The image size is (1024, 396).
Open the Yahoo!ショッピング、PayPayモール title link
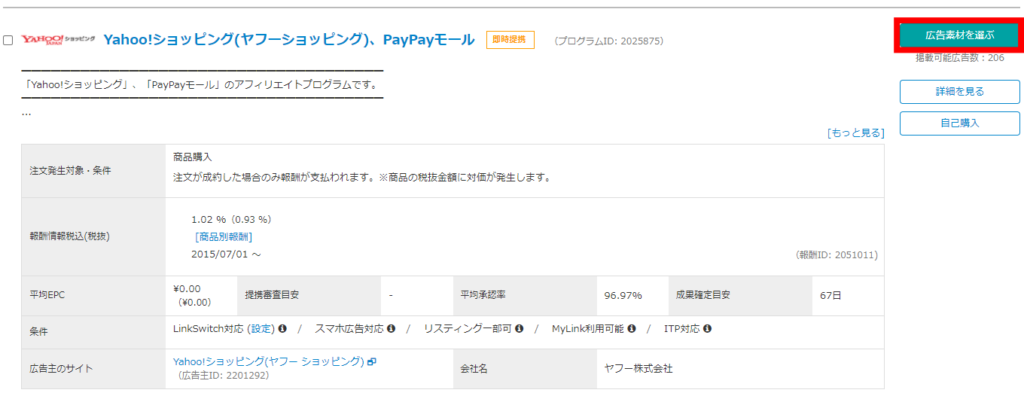point(289,40)
